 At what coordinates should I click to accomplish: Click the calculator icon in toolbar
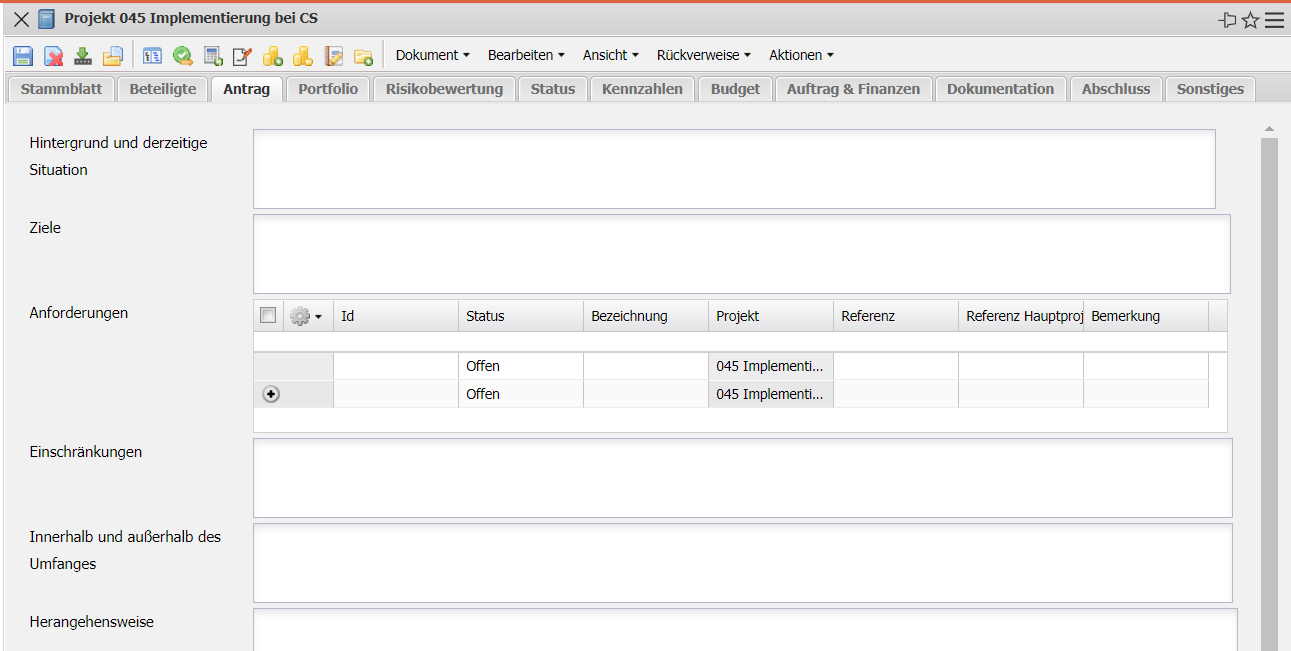click(x=213, y=56)
